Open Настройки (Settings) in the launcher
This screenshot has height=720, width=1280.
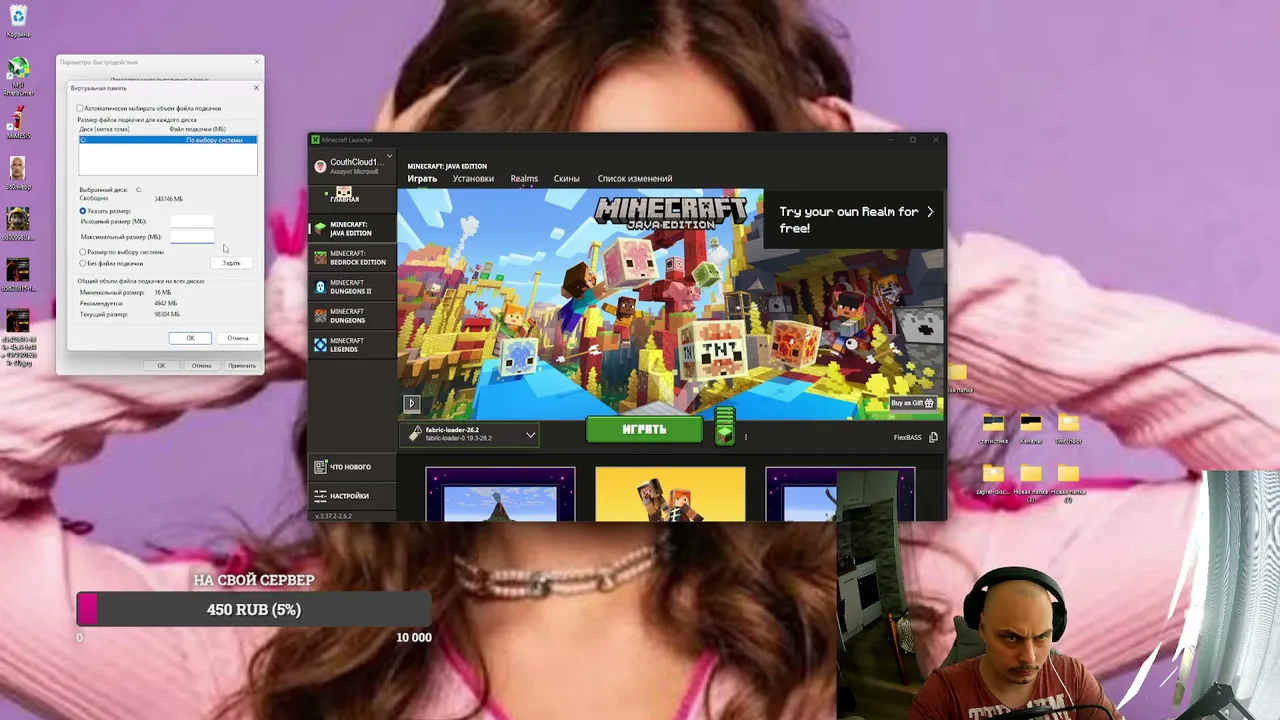point(351,496)
